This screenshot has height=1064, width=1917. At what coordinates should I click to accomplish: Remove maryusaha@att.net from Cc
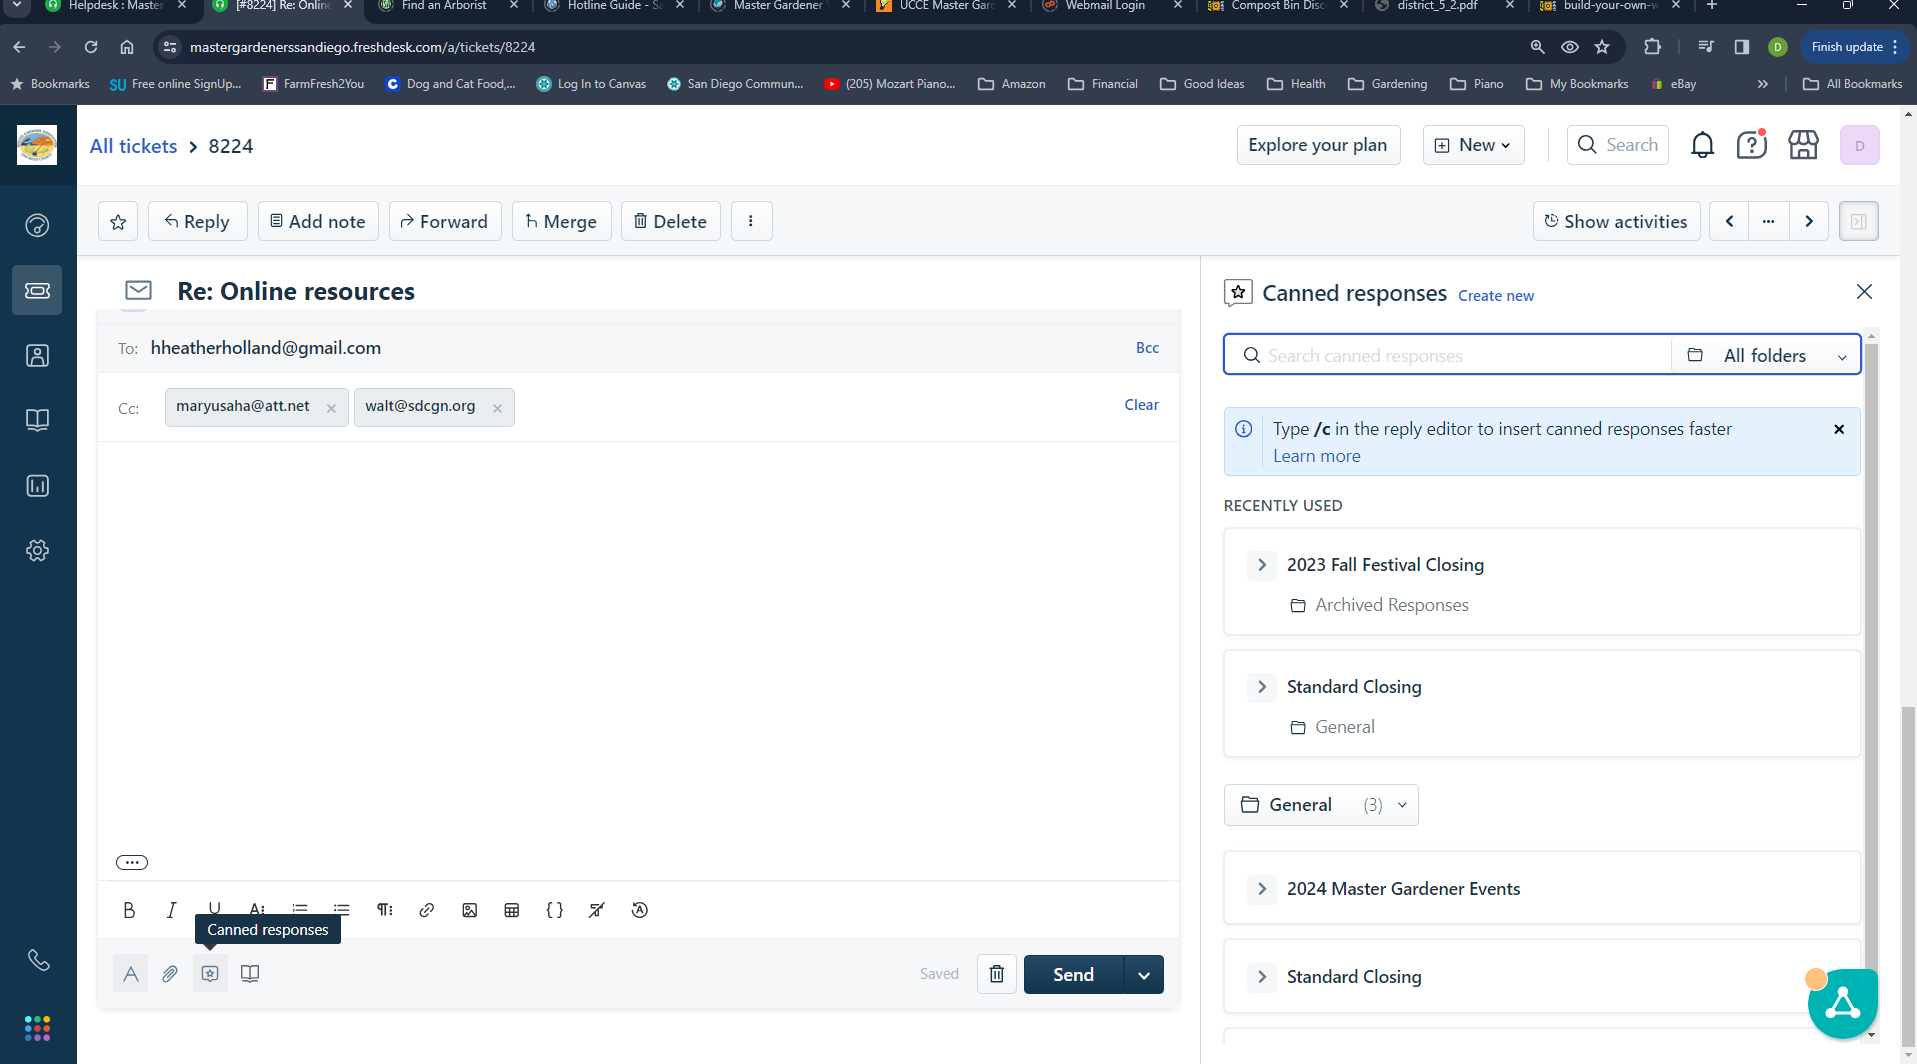(x=331, y=408)
